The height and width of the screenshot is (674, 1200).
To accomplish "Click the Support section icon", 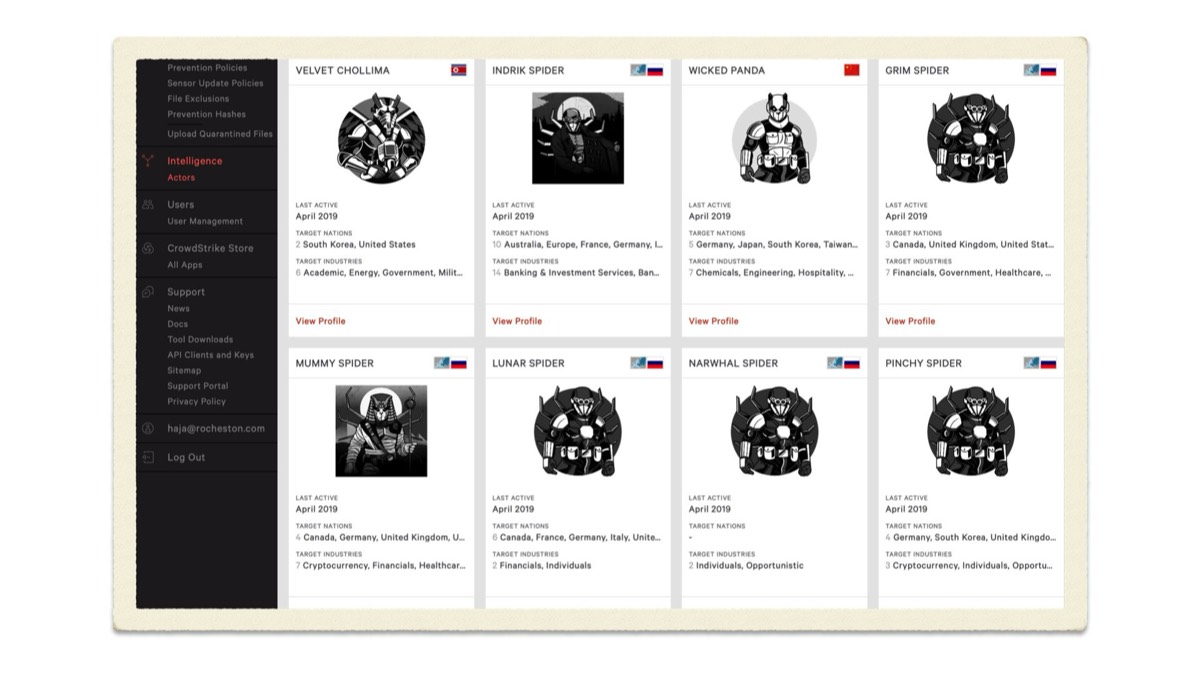I will tap(148, 292).
